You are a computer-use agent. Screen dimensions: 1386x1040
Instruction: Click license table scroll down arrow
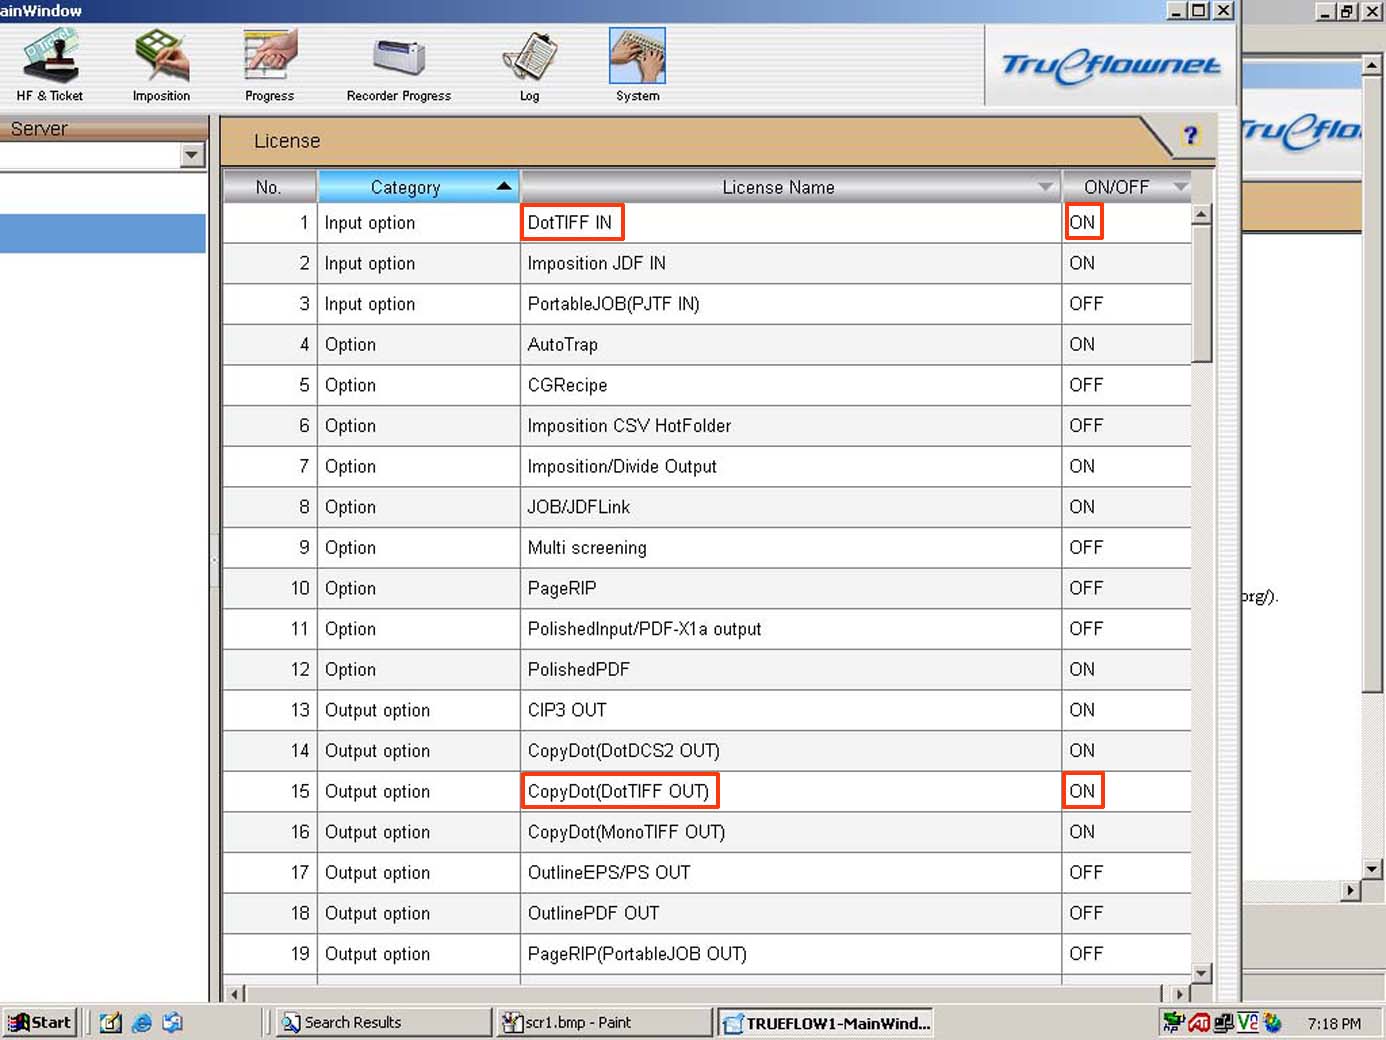(1202, 973)
